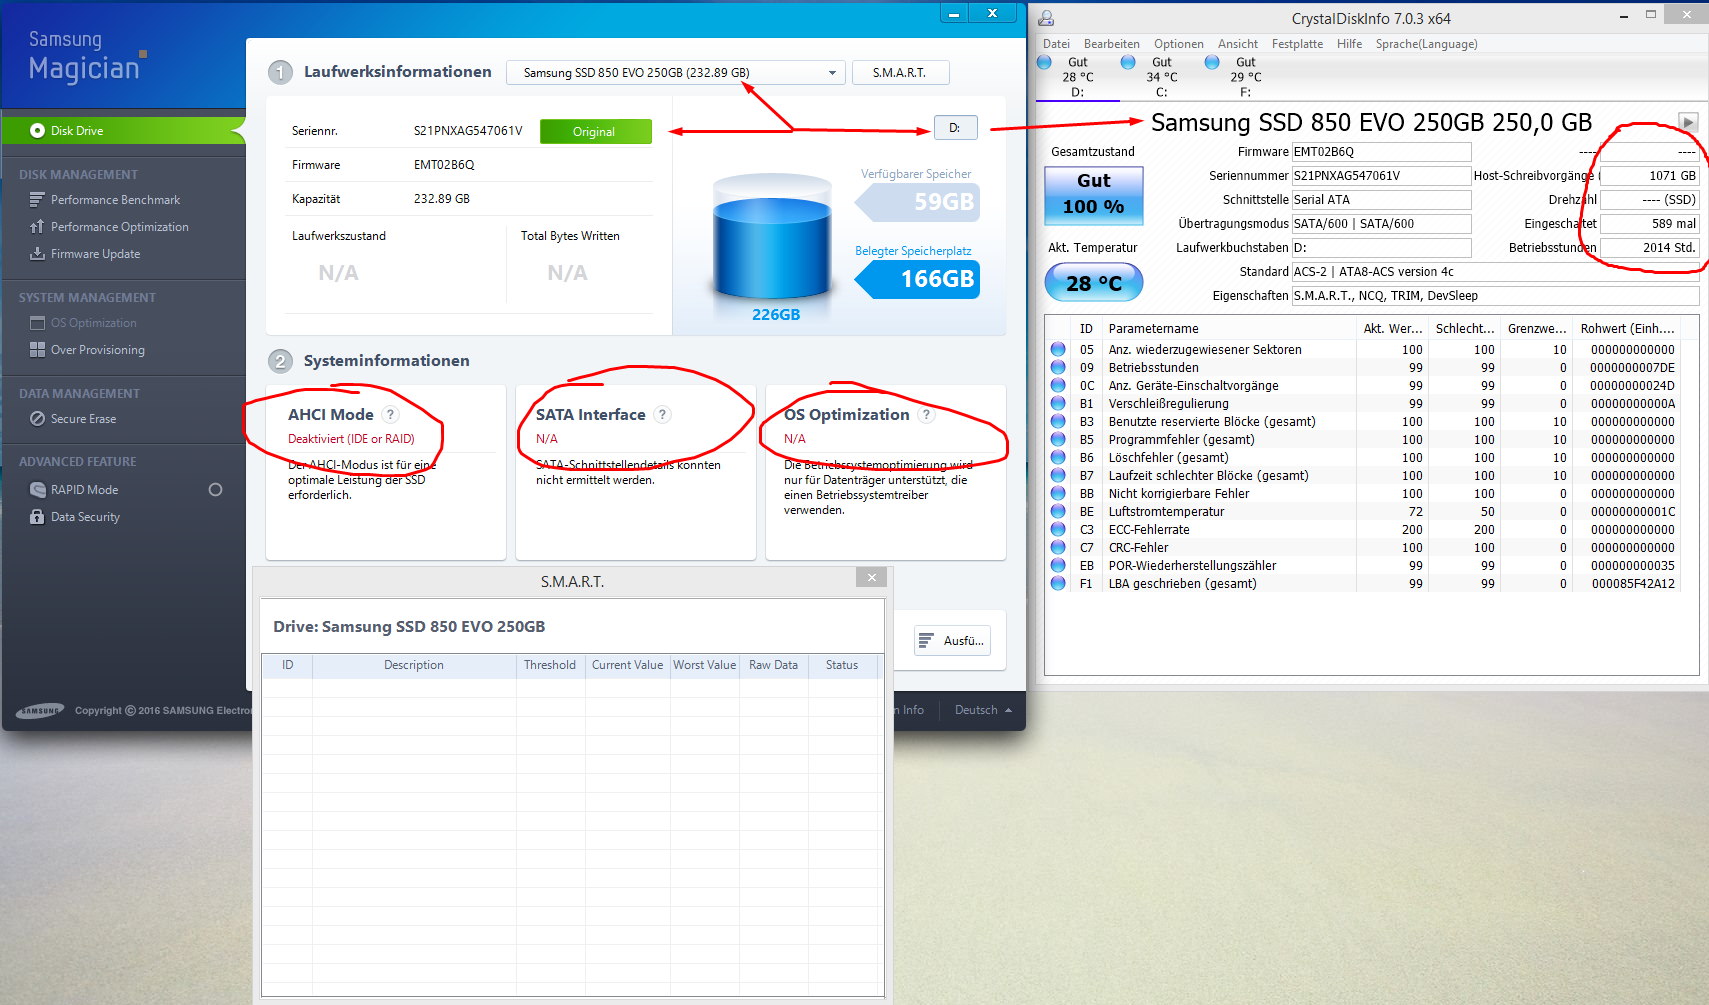This screenshot has width=1709, height=1005.
Task: Open the drive selection dropdown
Action: pos(676,73)
